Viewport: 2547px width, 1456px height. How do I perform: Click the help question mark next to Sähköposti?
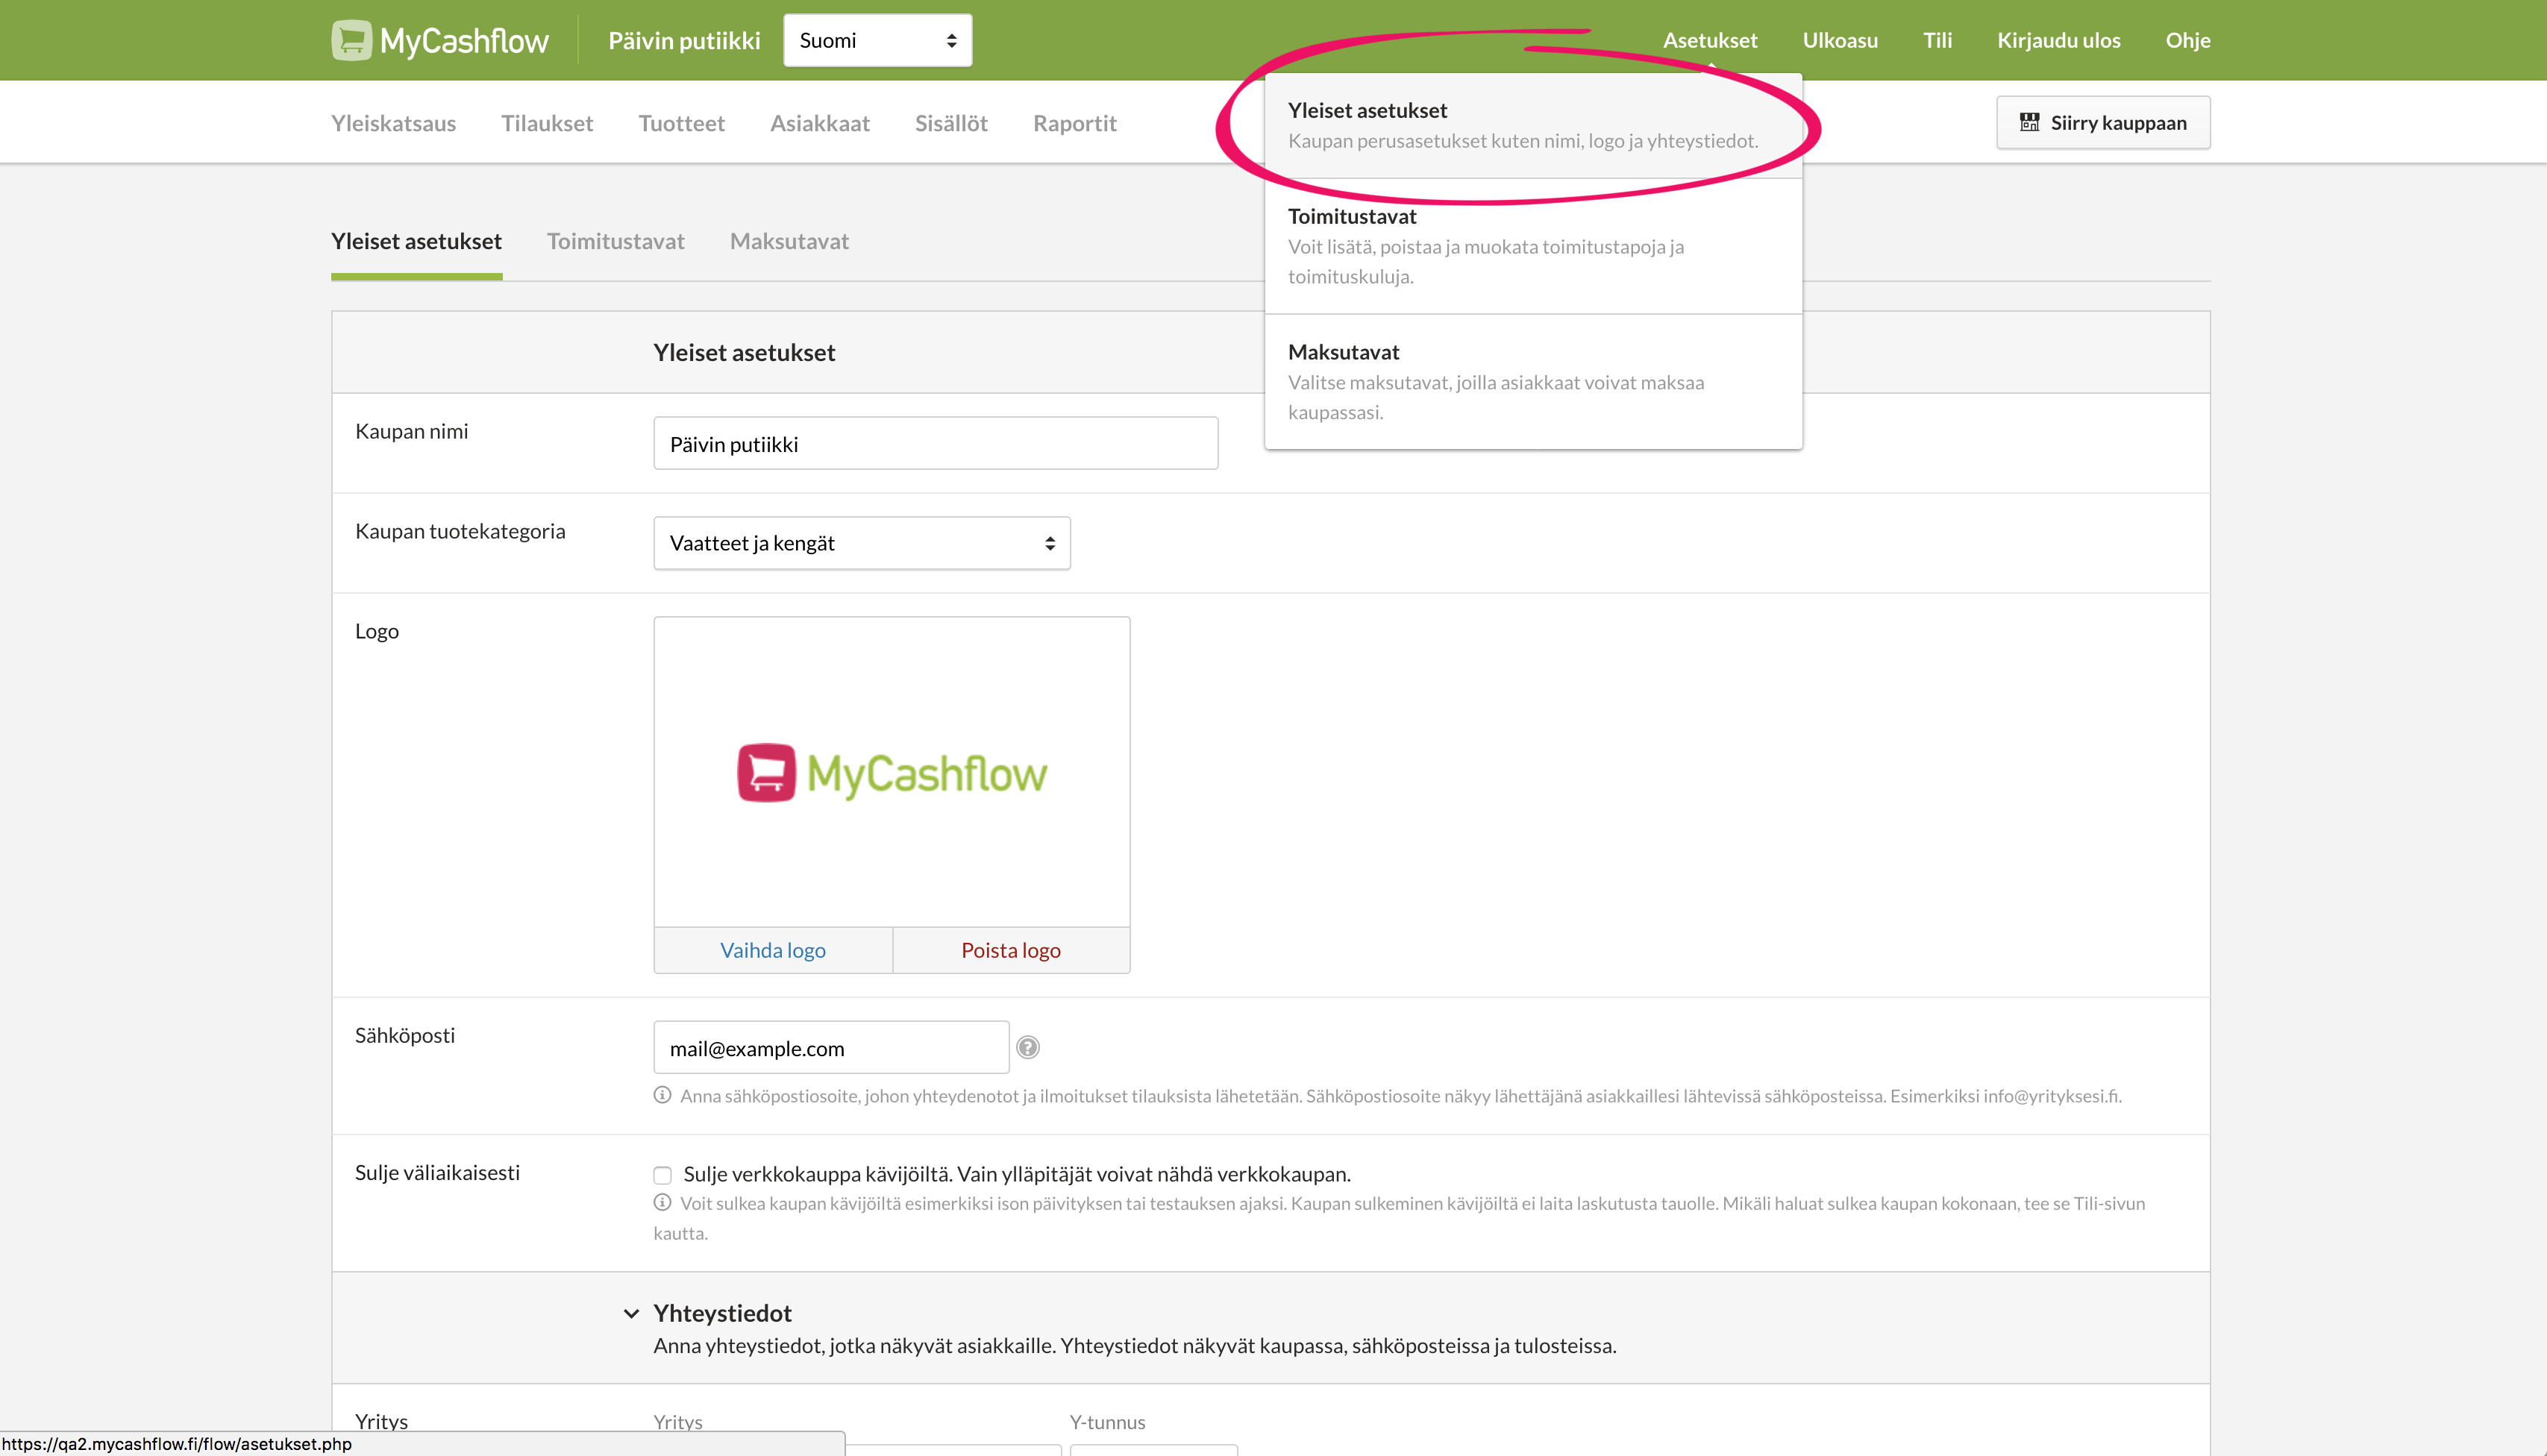coord(1027,1047)
